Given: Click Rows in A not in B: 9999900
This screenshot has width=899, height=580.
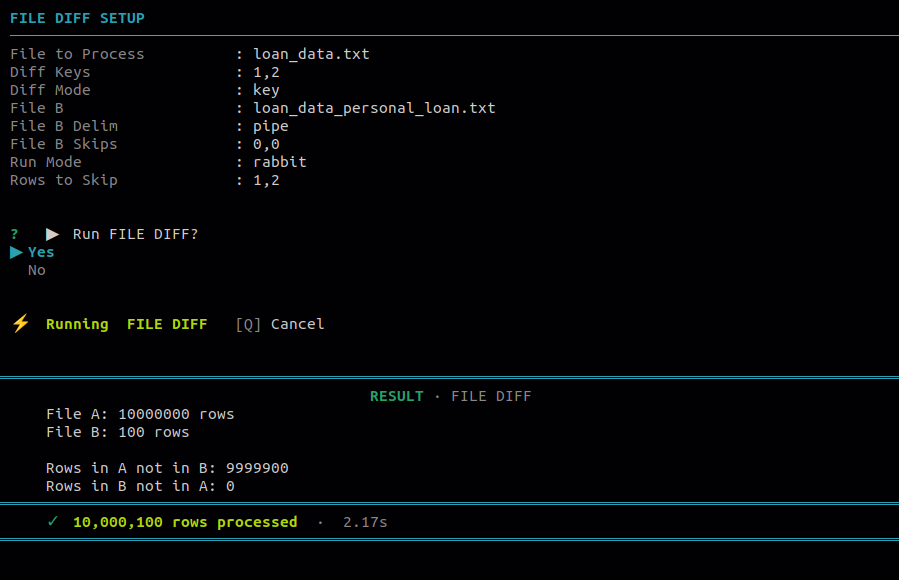Looking at the screenshot, I should pos(167,468).
